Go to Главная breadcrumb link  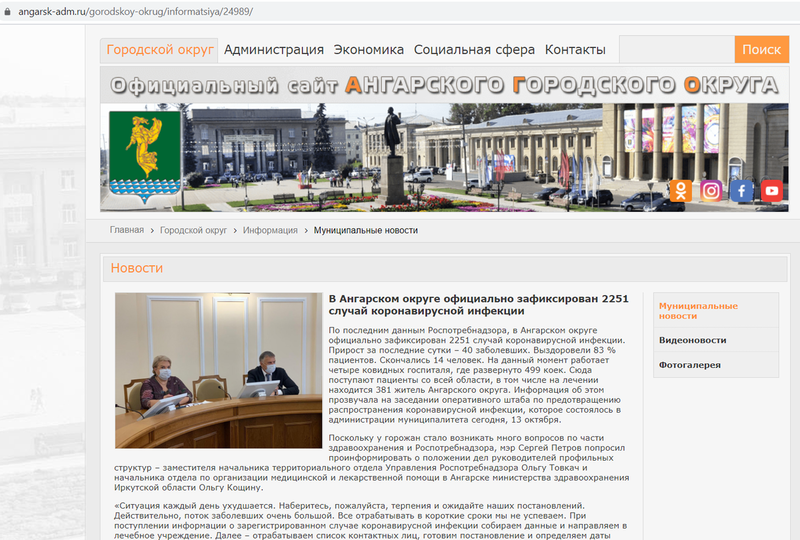point(127,230)
